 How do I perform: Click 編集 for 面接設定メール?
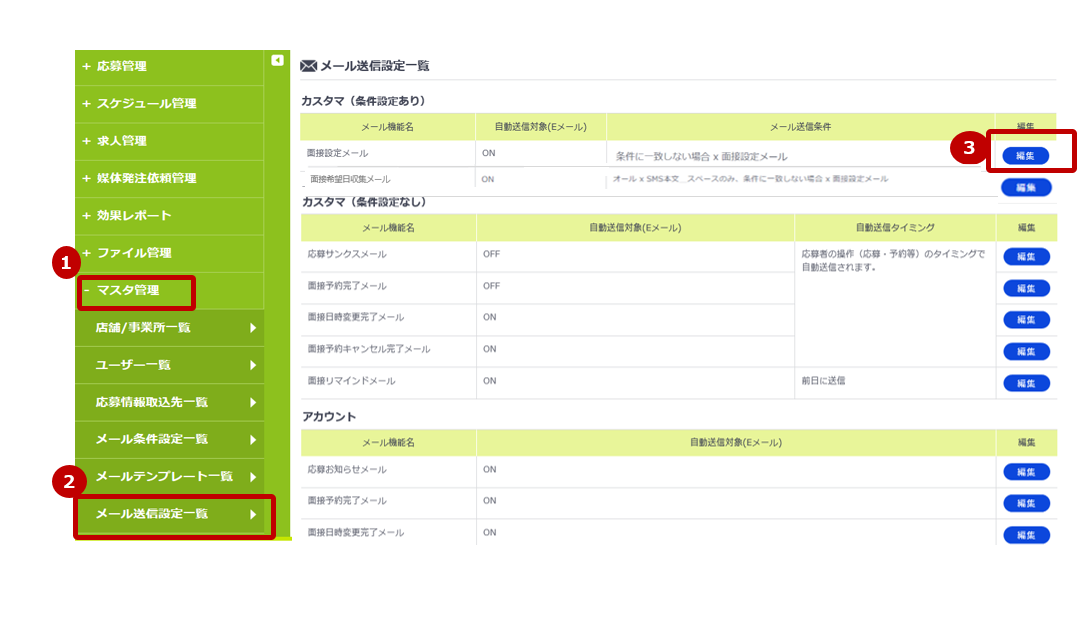(1026, 155)
